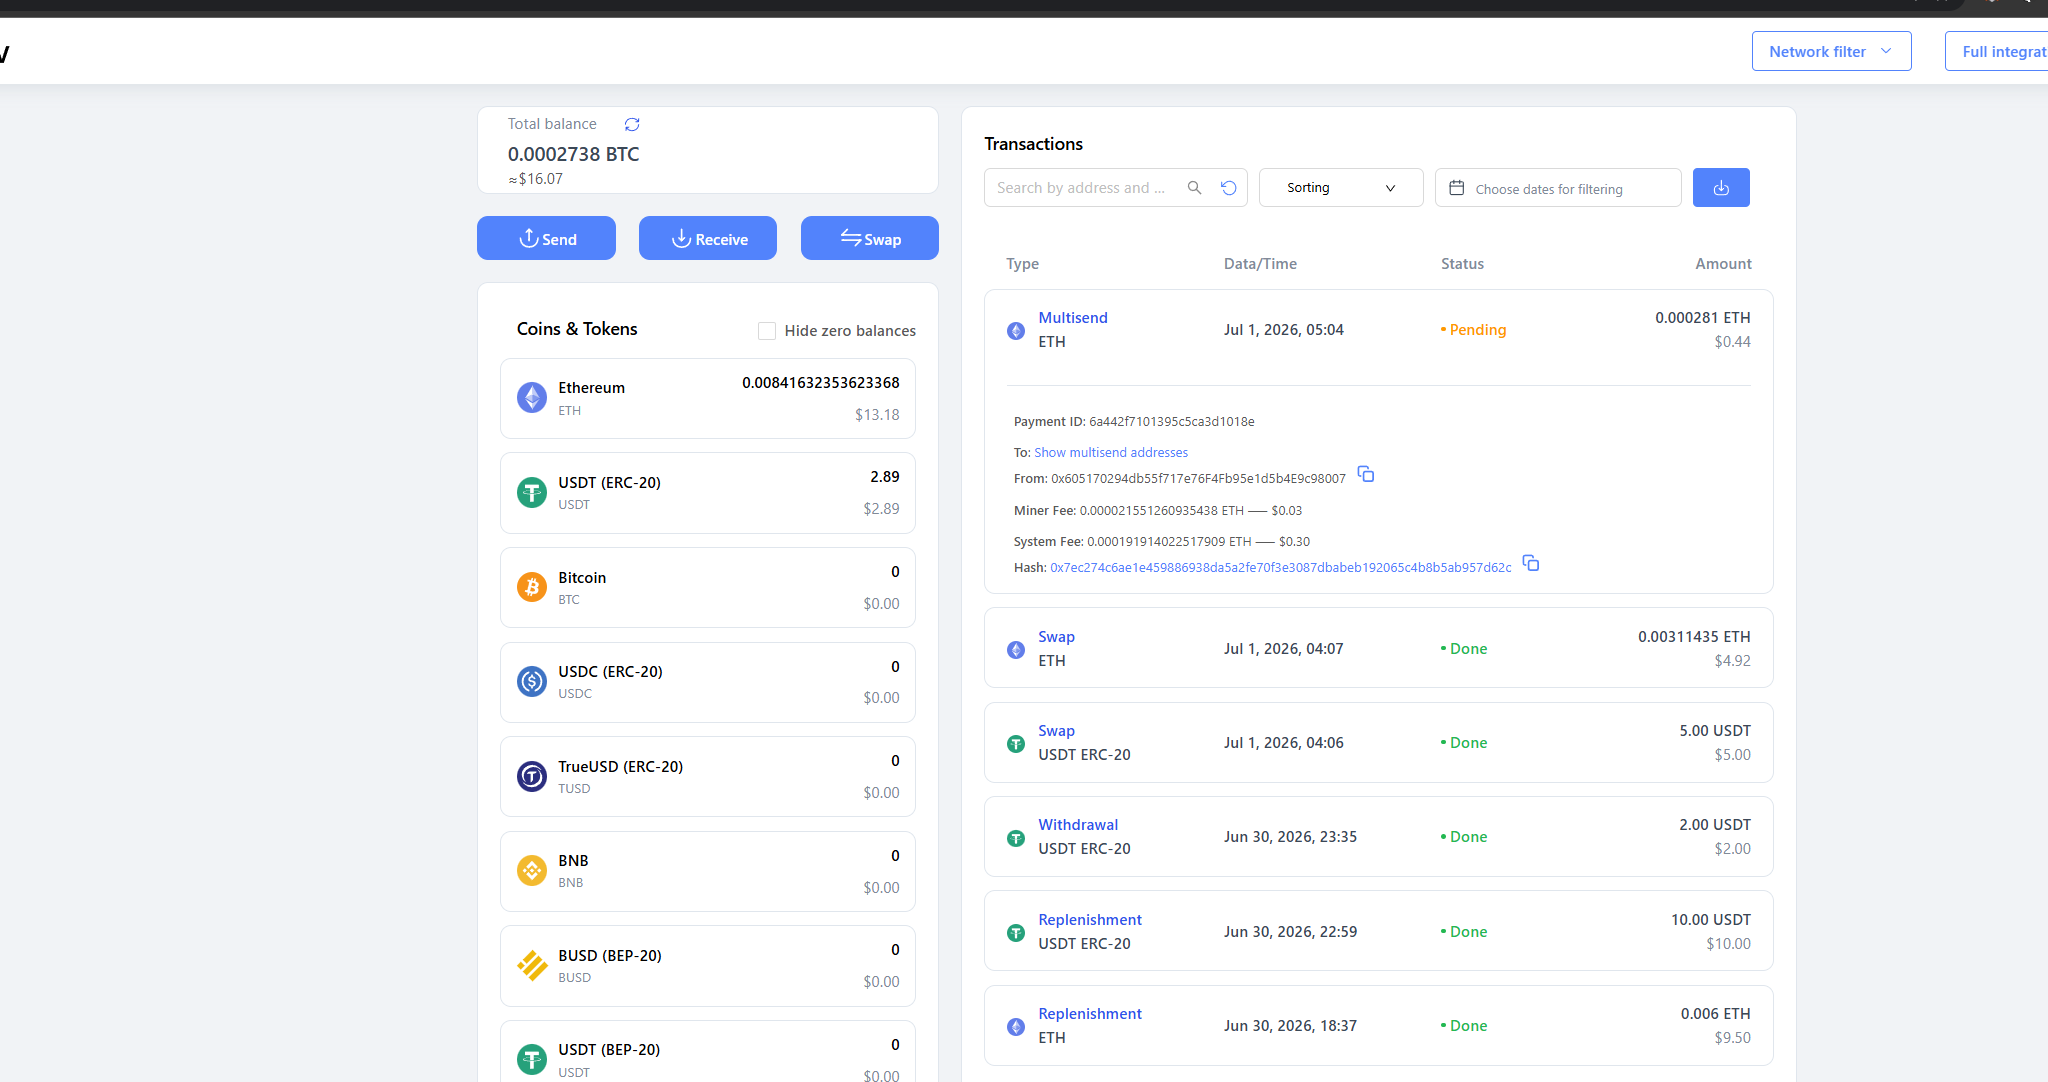Click the BNB coin icon

click(532, 870)
